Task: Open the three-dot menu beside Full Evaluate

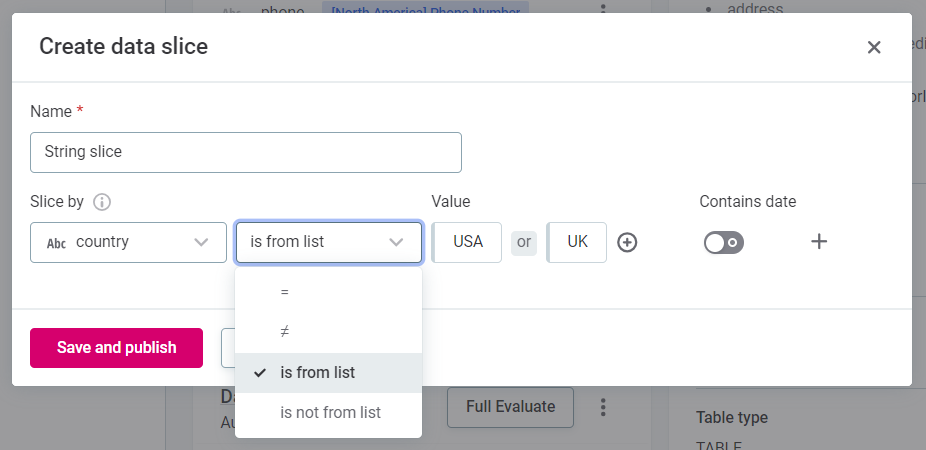Action: (603, 407)
